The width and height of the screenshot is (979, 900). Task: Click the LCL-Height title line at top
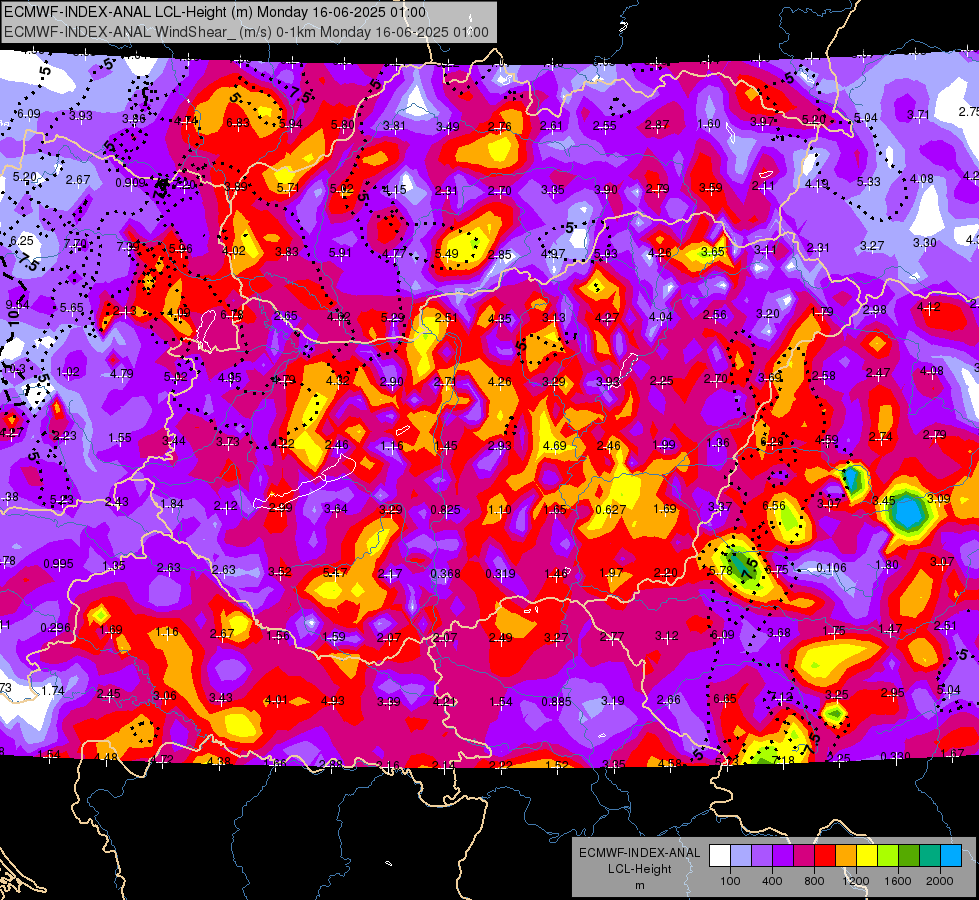tap(215, 12)
